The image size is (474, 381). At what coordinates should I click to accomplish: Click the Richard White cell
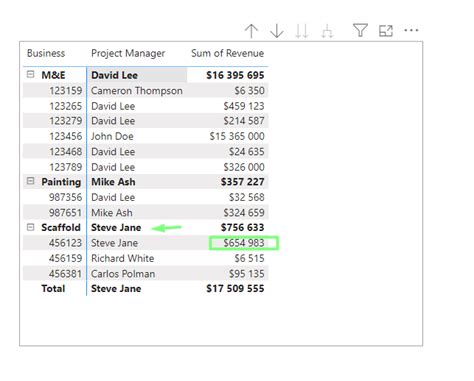coord(123,258)
